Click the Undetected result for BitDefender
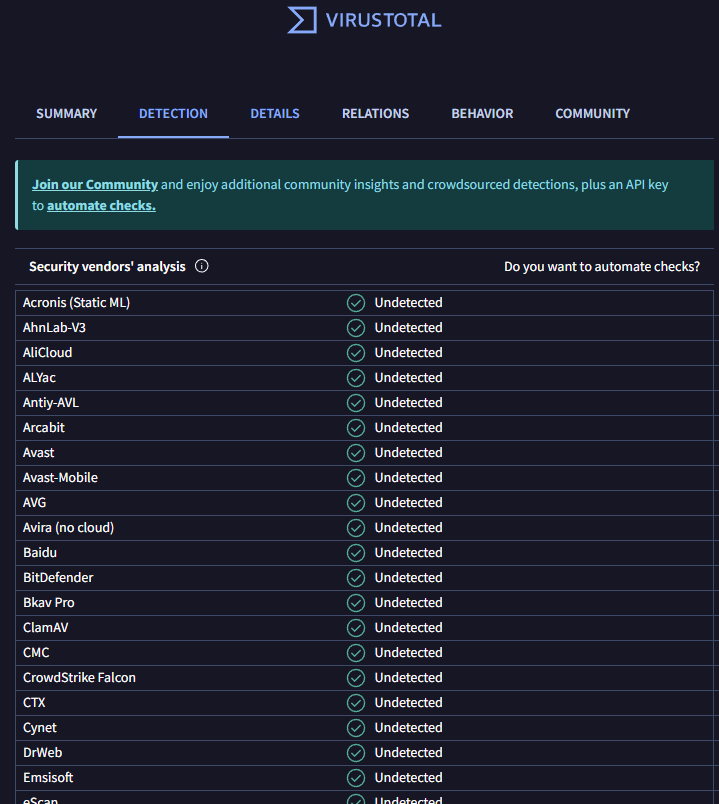Image resolution: width=719 pixels, height=804 pixels. (x=408, y=578)
